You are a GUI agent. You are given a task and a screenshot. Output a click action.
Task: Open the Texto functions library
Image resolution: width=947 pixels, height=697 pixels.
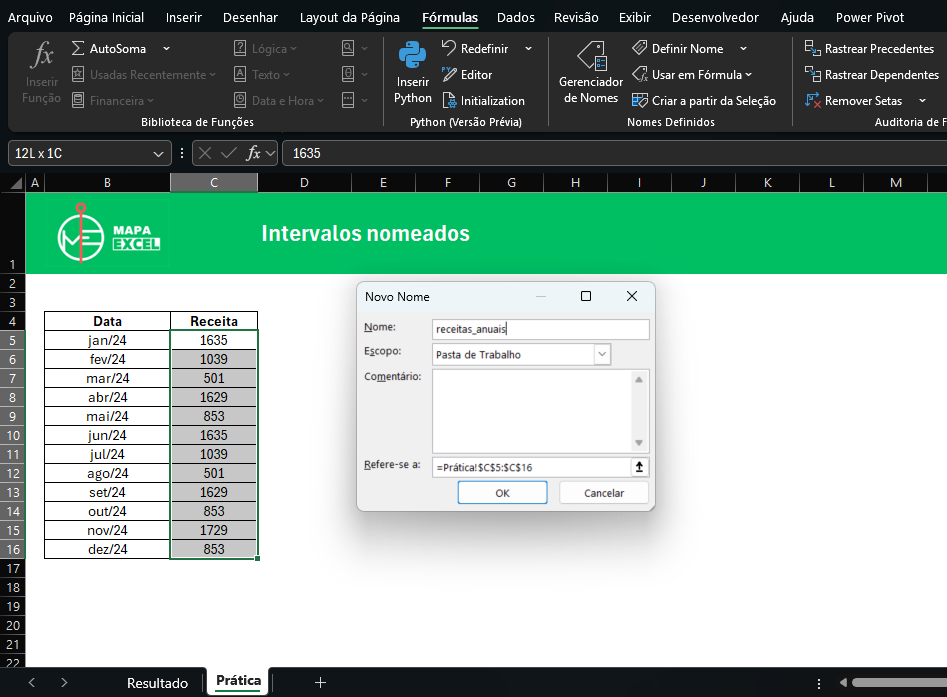click(262, 75)
